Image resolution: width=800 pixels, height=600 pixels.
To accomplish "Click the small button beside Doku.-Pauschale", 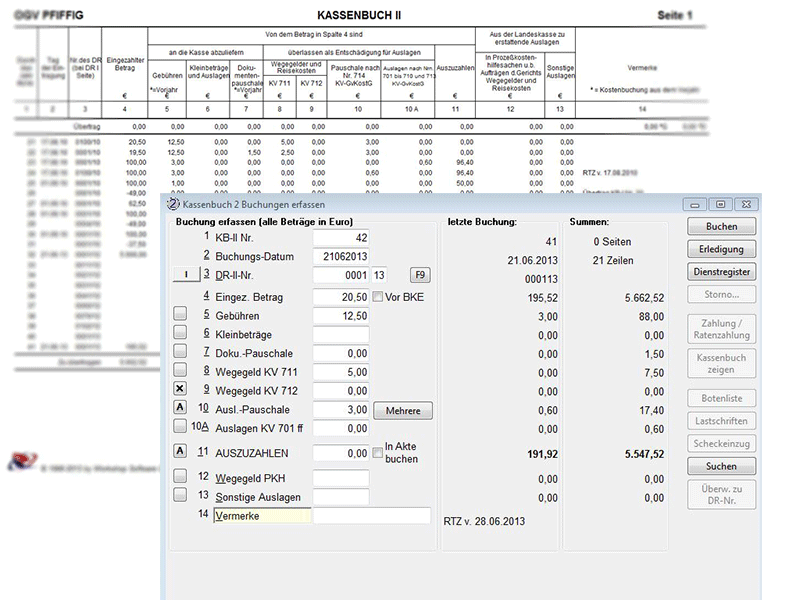I will pyautogui.click(x=181, y=351).
